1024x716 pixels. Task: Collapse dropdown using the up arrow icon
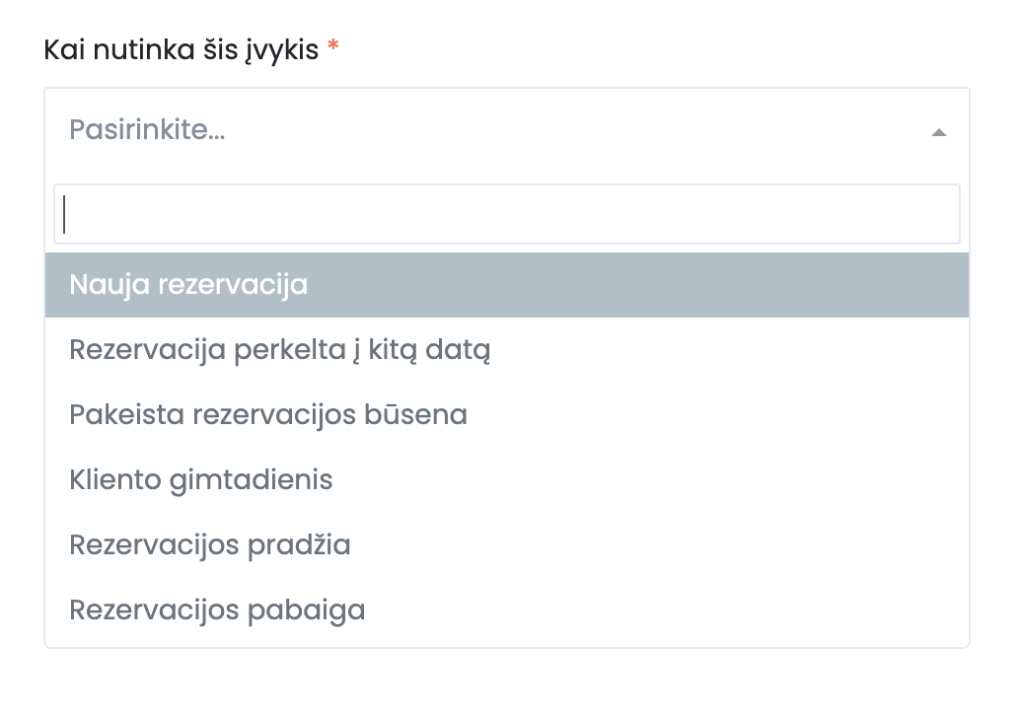tap(938, 132)
